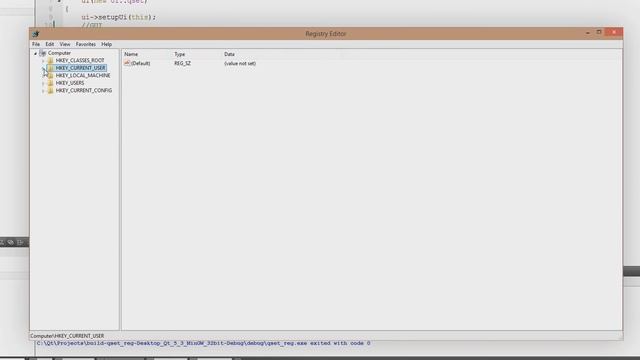Select HKEY_USERS in the tree
Screen dimensions: 640x360
pos(70,83)
